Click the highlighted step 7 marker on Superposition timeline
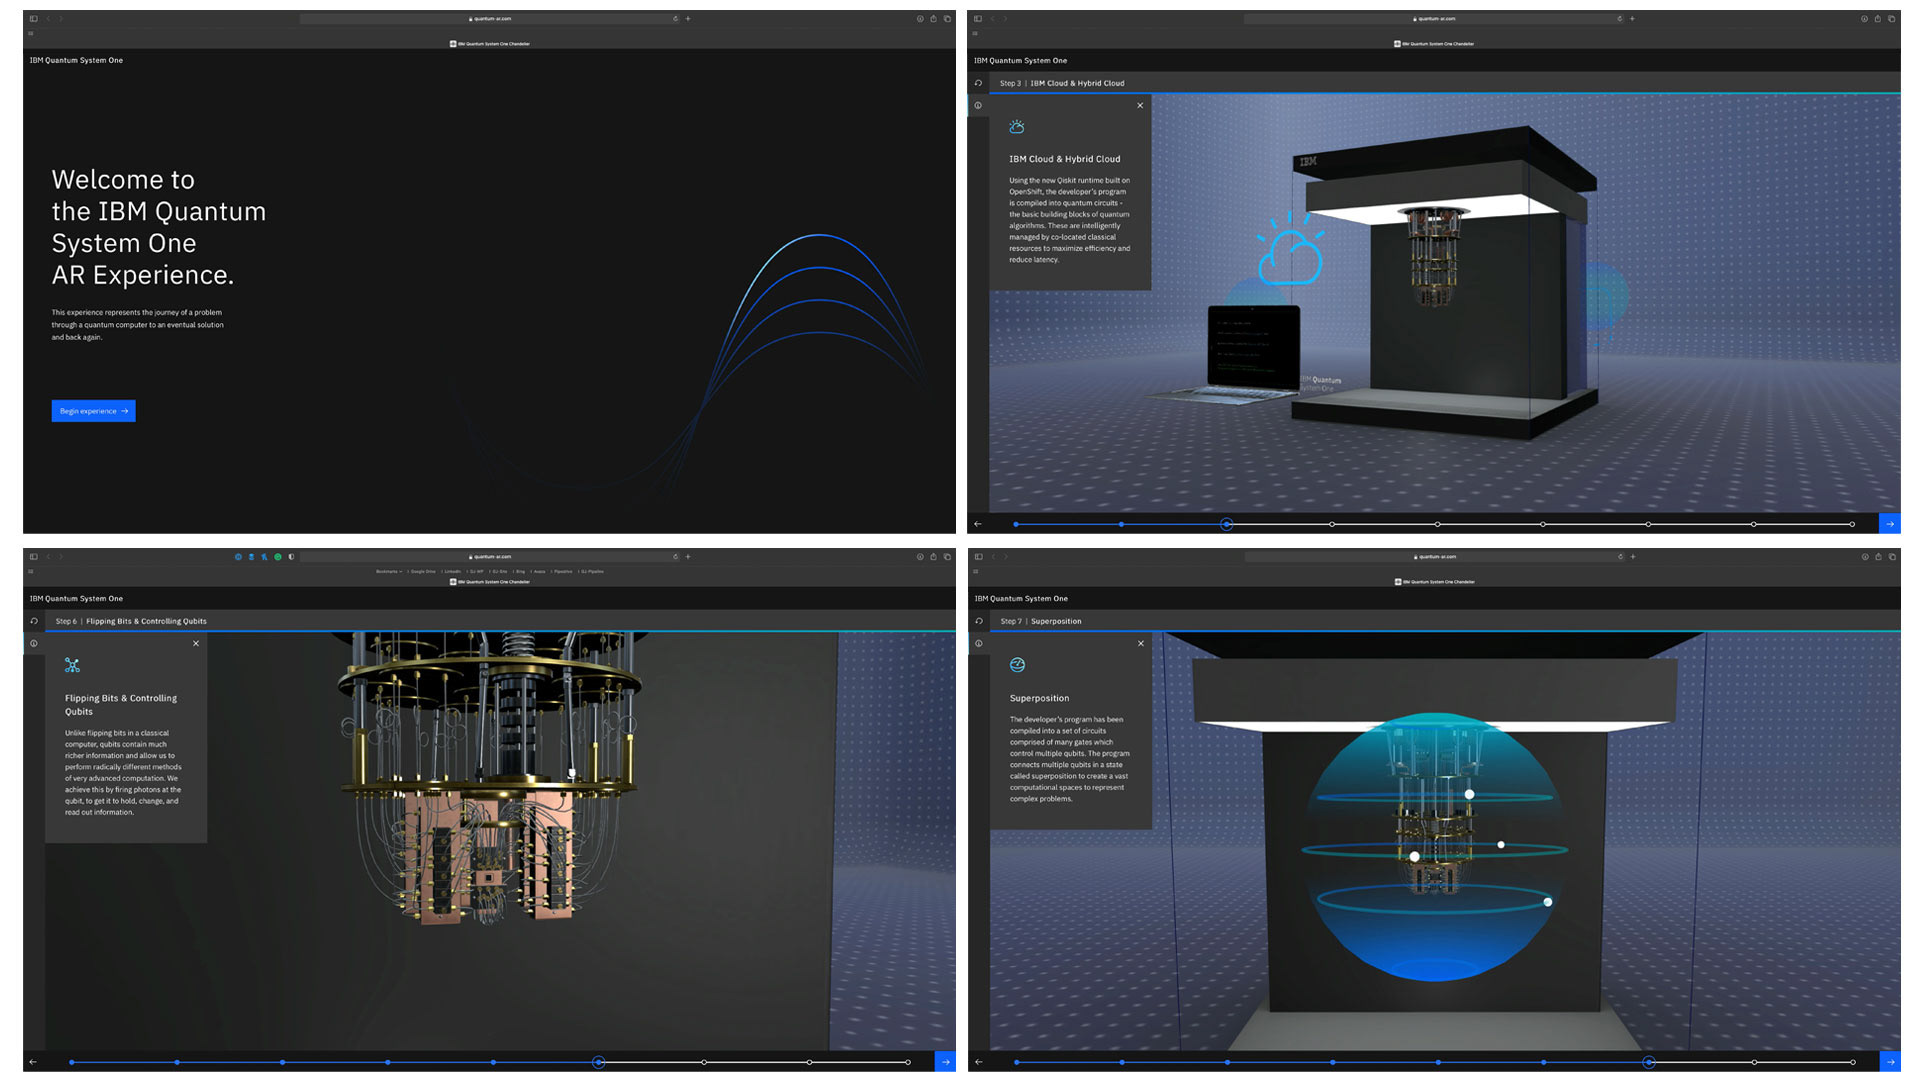This screenshot has height=1080, width=1920. coord(1649,1062)
